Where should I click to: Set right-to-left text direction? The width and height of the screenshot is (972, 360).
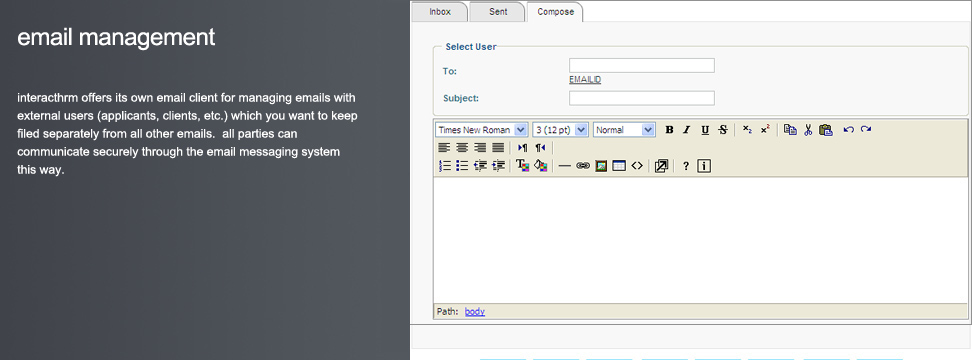[541, 148]
